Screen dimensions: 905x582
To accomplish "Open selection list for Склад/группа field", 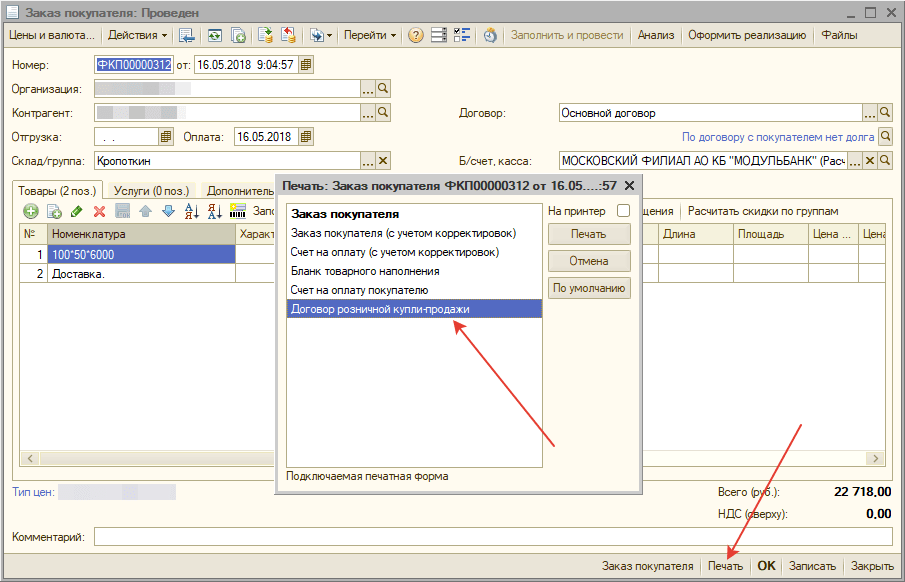I will pyautogui.click(x=367, y=160).
